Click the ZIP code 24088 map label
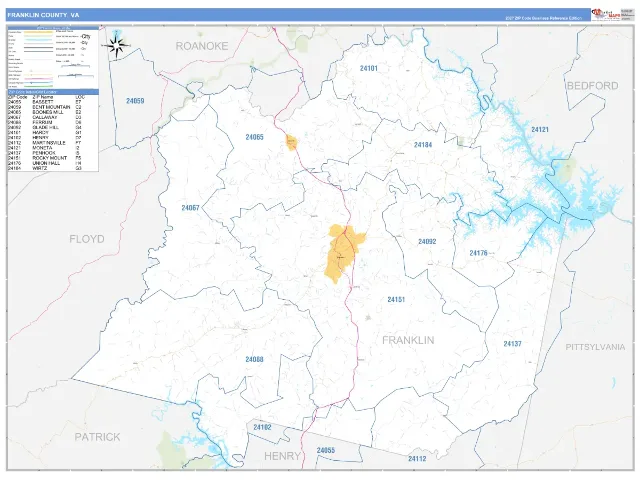 point(254,359)
